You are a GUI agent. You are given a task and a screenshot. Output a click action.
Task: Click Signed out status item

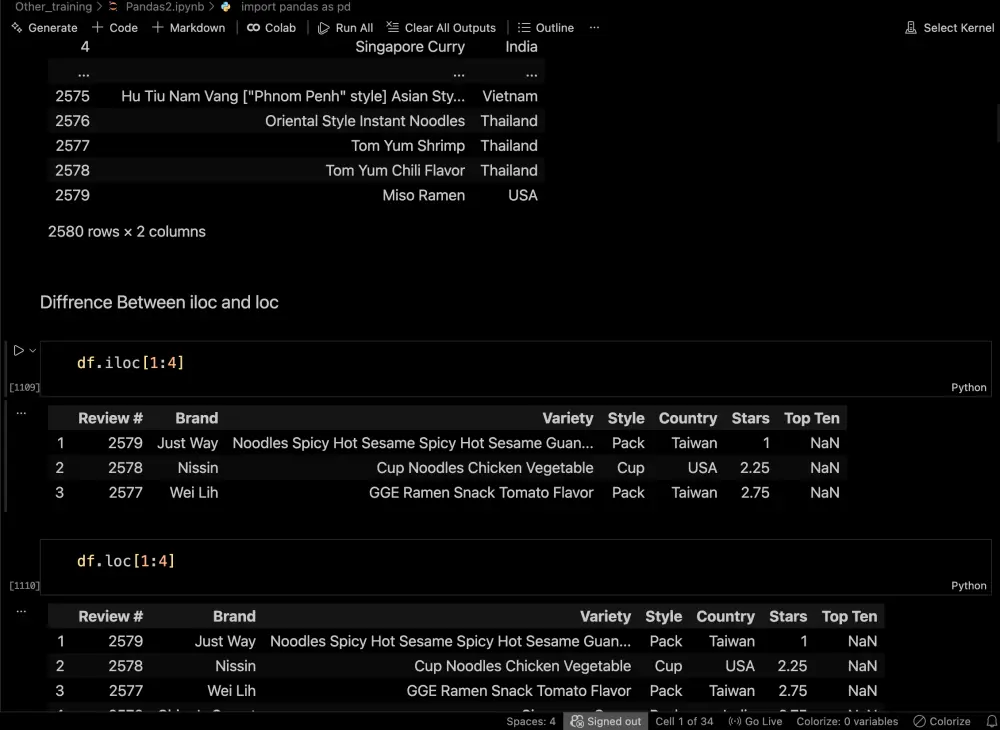coord(606,721)
